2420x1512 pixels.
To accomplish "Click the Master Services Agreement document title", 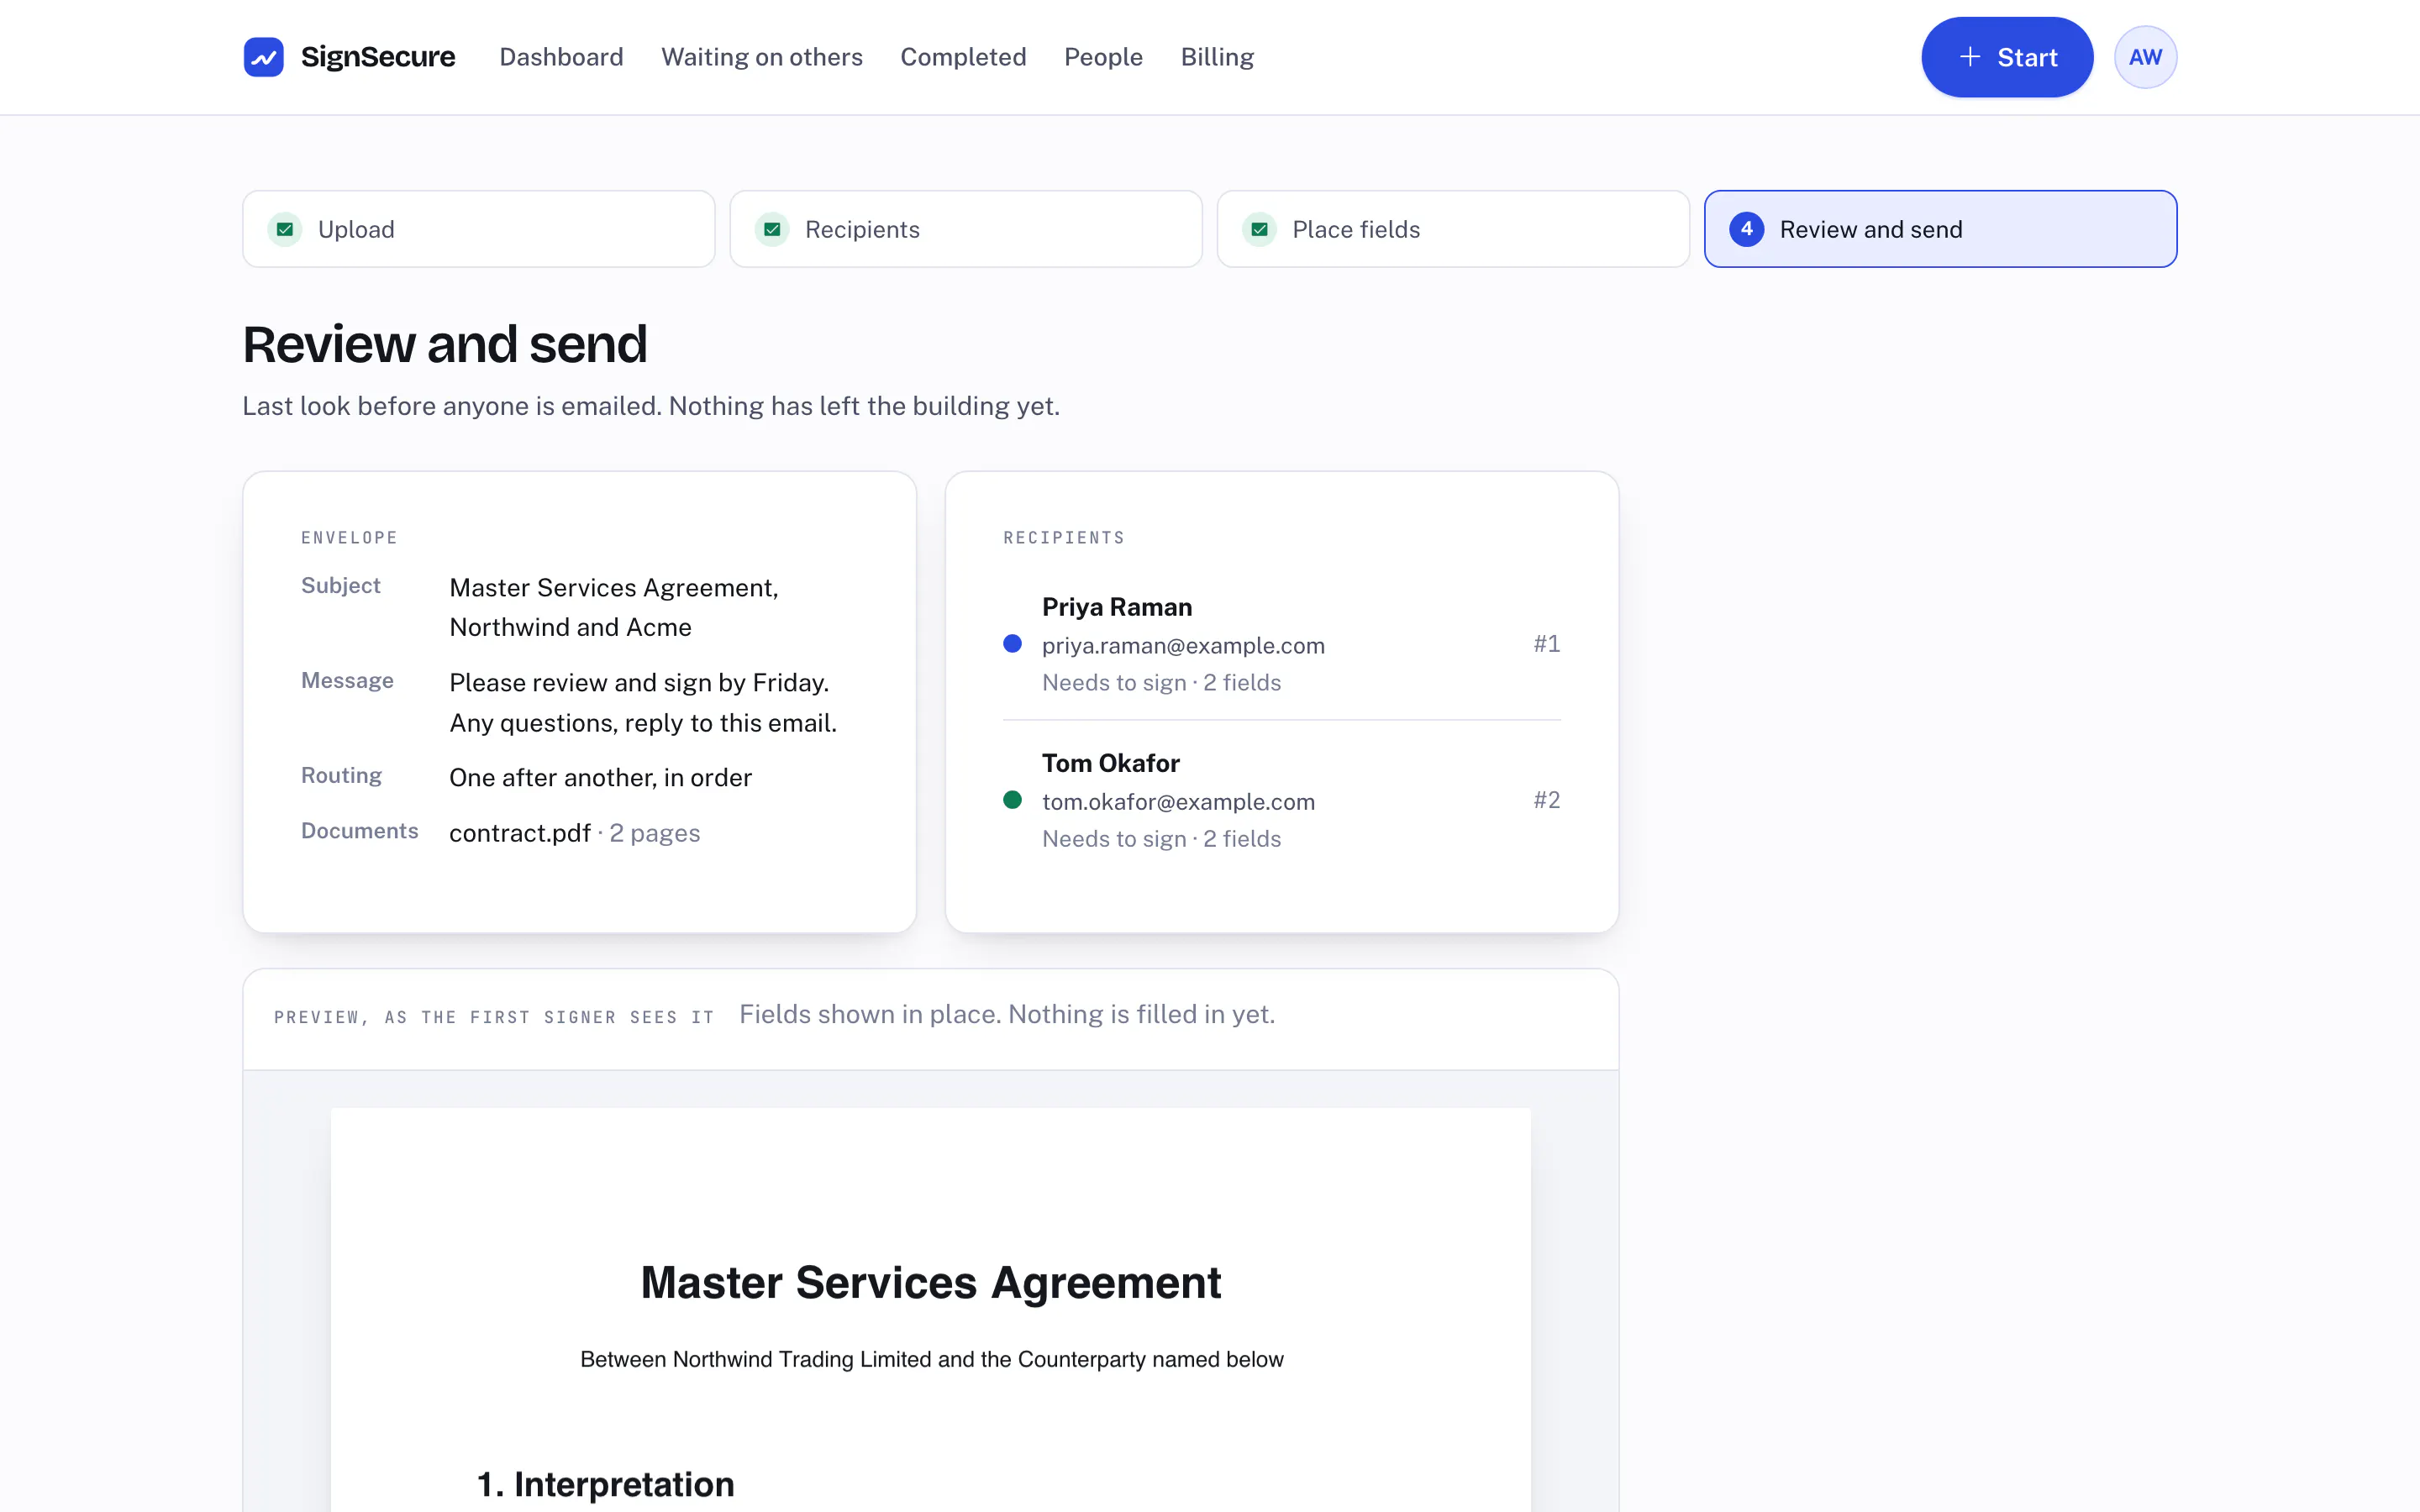I will [930, 1282].
